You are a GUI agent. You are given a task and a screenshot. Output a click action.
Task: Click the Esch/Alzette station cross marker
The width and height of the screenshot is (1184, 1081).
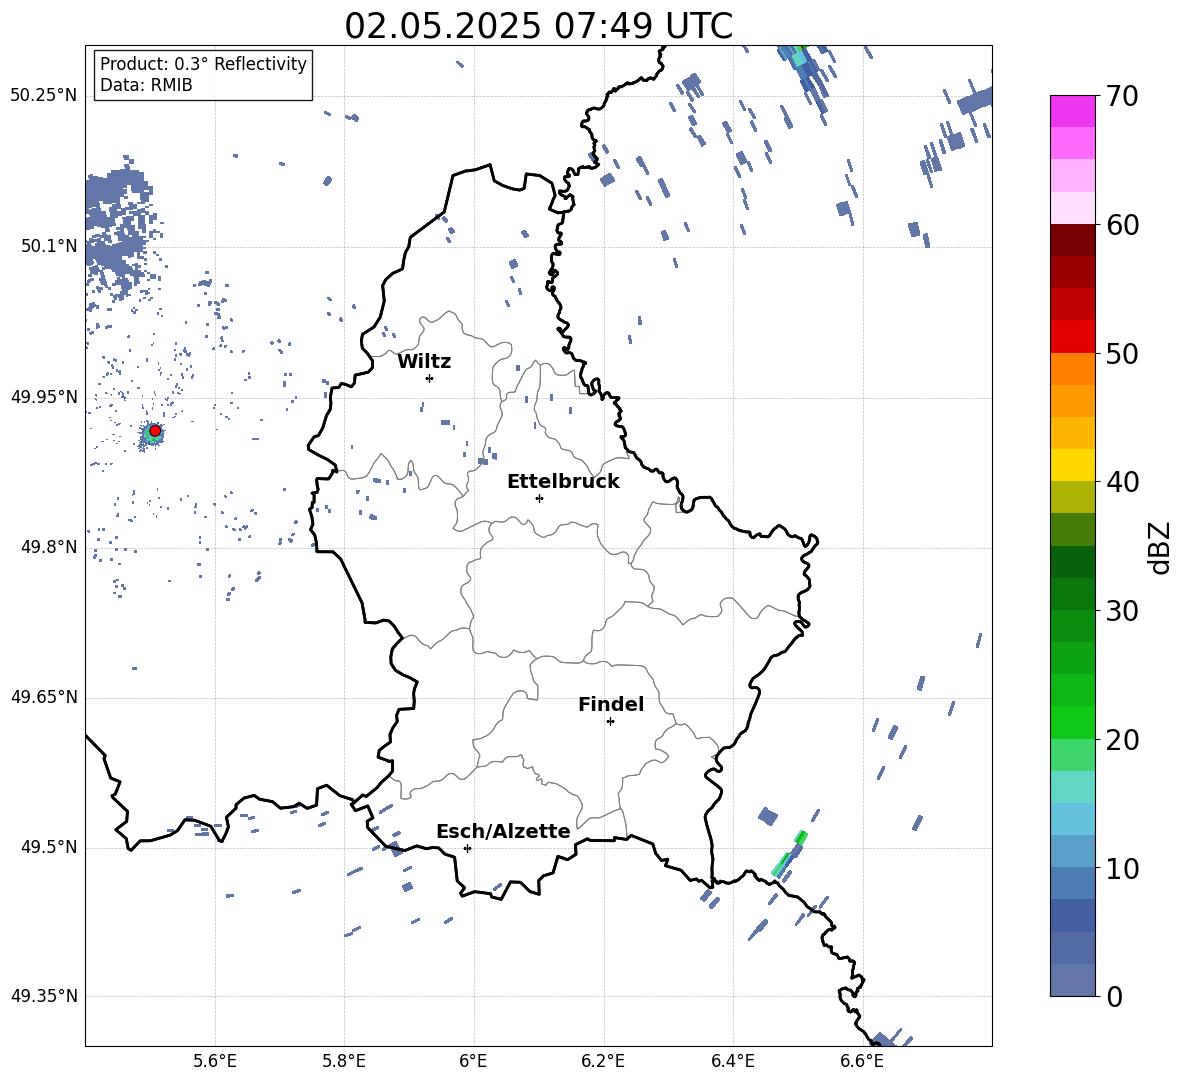coord(467,848)
